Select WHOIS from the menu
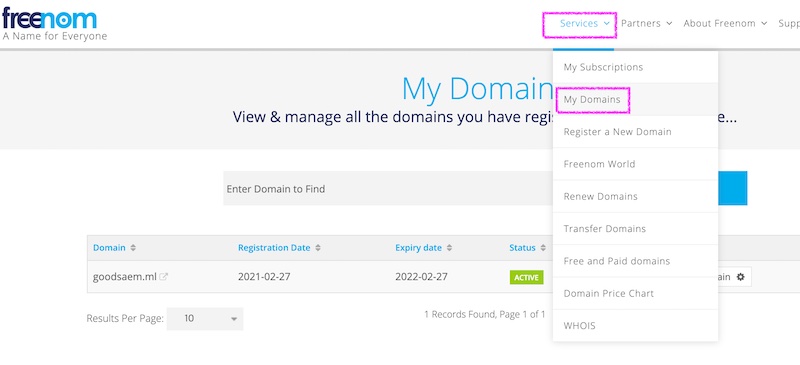Viewport: 800px width, 365px height. click(635, 326)
